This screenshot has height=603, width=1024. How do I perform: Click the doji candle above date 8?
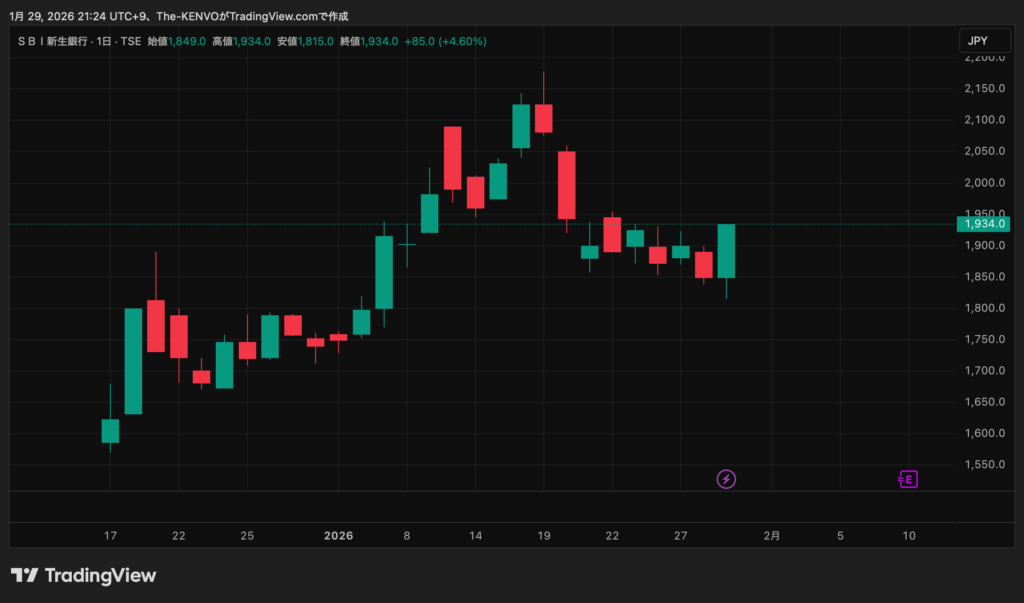[x=407, y=243]
